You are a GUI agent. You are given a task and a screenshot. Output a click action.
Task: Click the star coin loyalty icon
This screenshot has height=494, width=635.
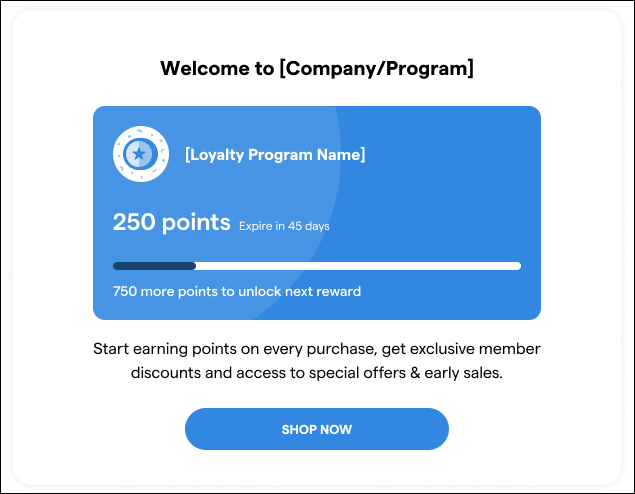140,154
